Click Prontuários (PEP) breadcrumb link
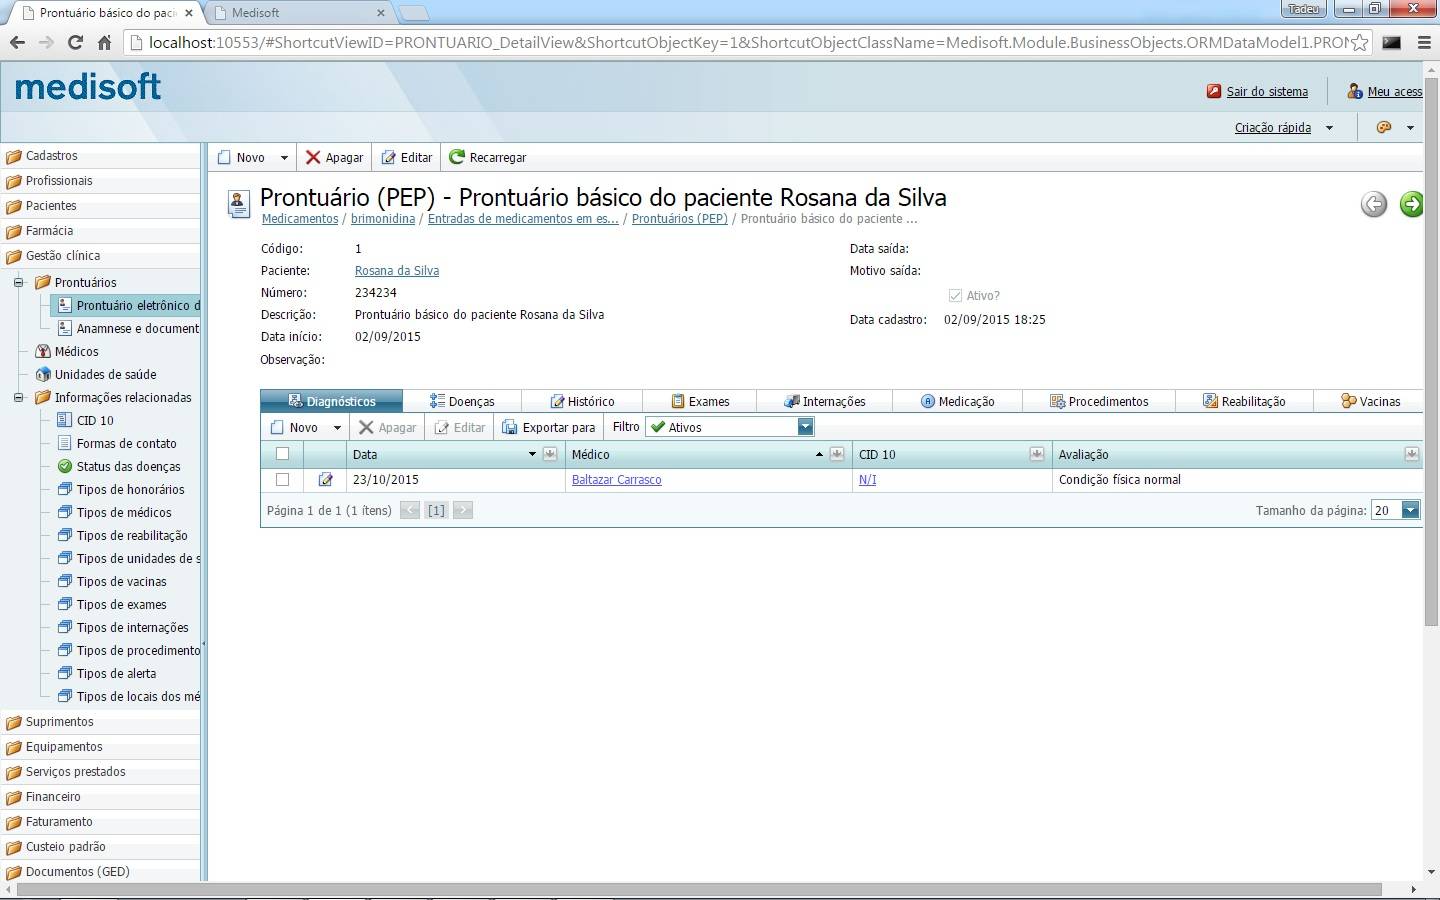 (x=680, y=219)
